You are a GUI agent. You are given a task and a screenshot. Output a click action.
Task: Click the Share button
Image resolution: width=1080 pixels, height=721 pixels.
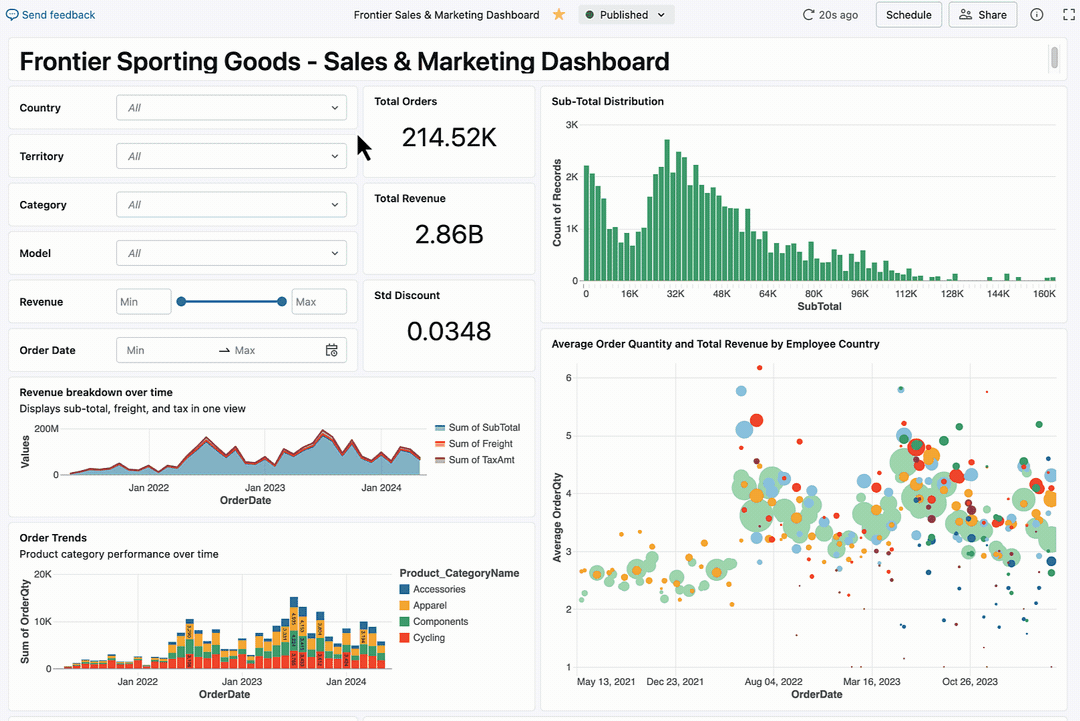tap(982, 15)
